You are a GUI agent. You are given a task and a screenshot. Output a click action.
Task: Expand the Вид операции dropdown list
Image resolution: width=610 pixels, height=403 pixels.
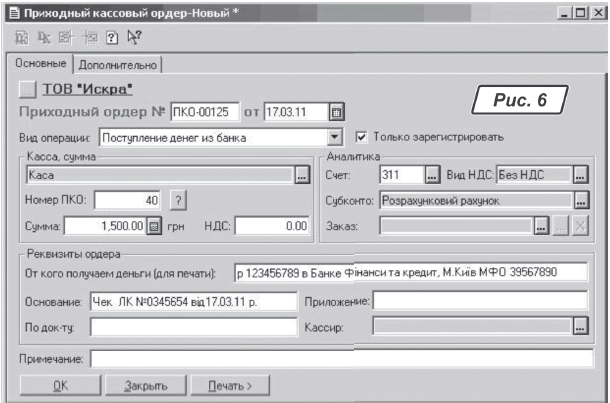335,137
